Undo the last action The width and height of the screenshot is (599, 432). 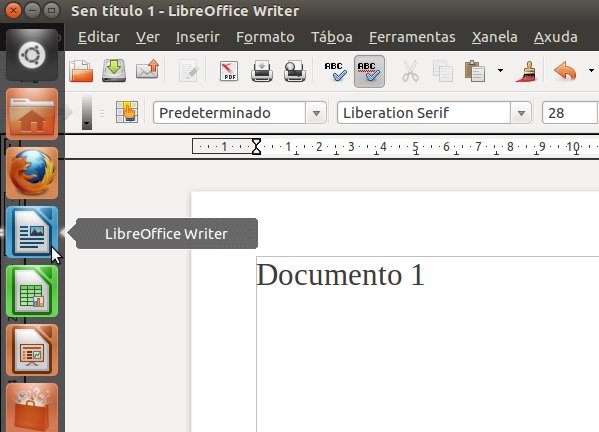(x=565, y=71)
